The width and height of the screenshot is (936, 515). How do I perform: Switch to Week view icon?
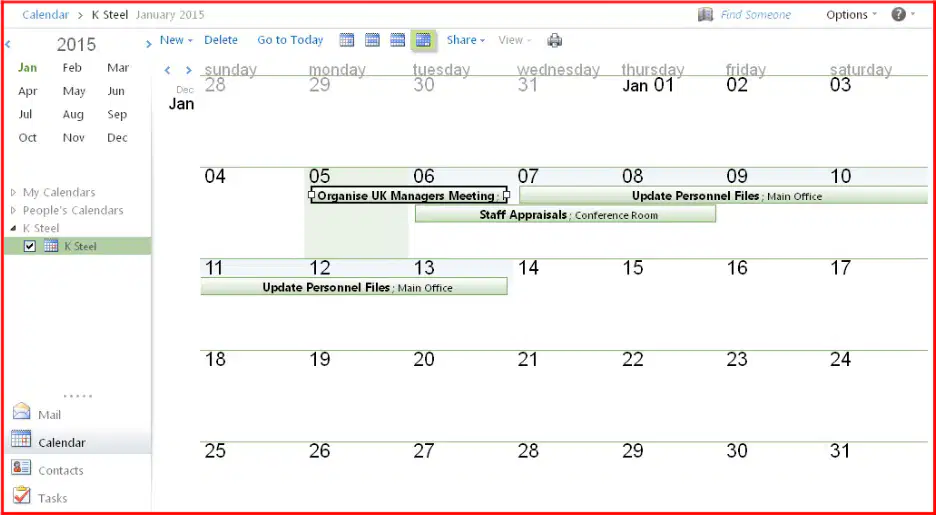pos(398,40)
